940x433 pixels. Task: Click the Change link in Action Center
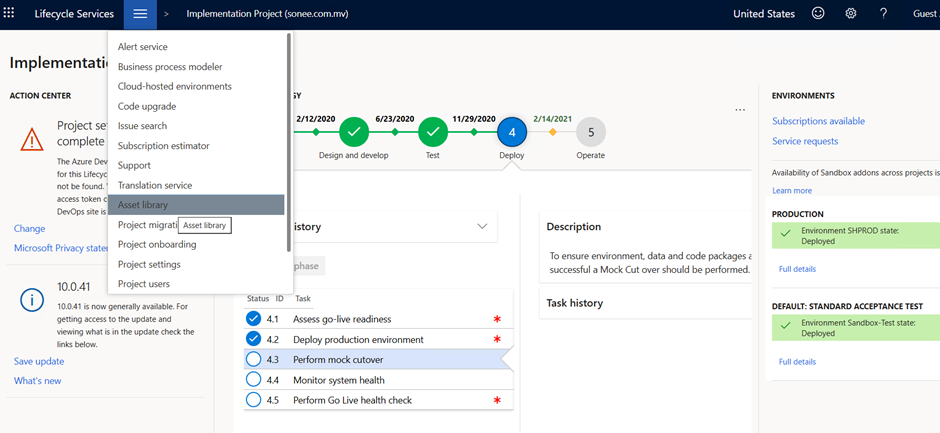(x=29, y=228)
